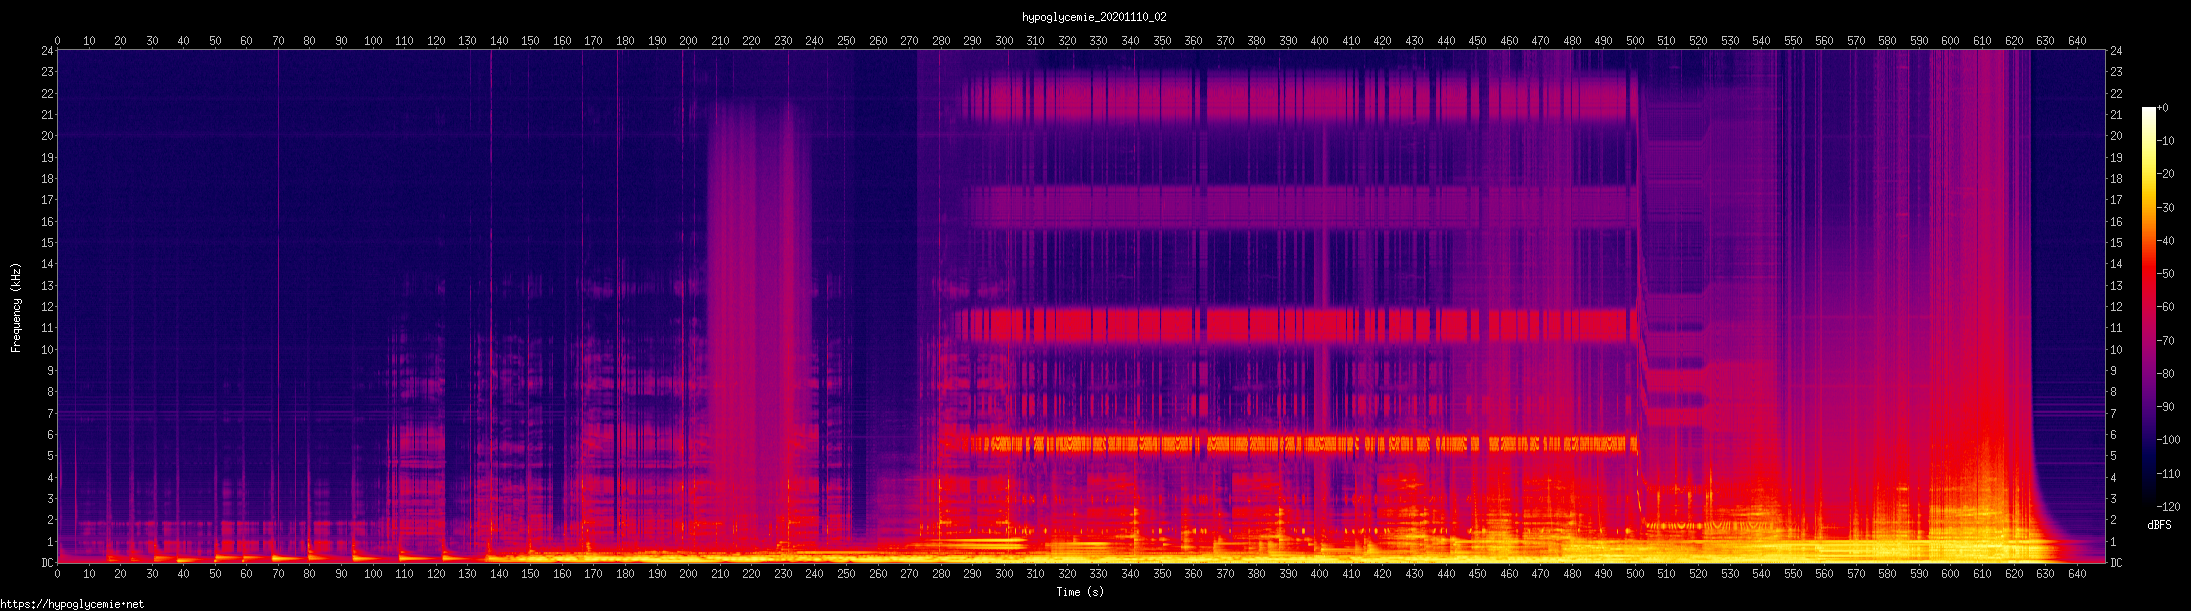Click the 24 kHz label on left axis

coord(46,51)
